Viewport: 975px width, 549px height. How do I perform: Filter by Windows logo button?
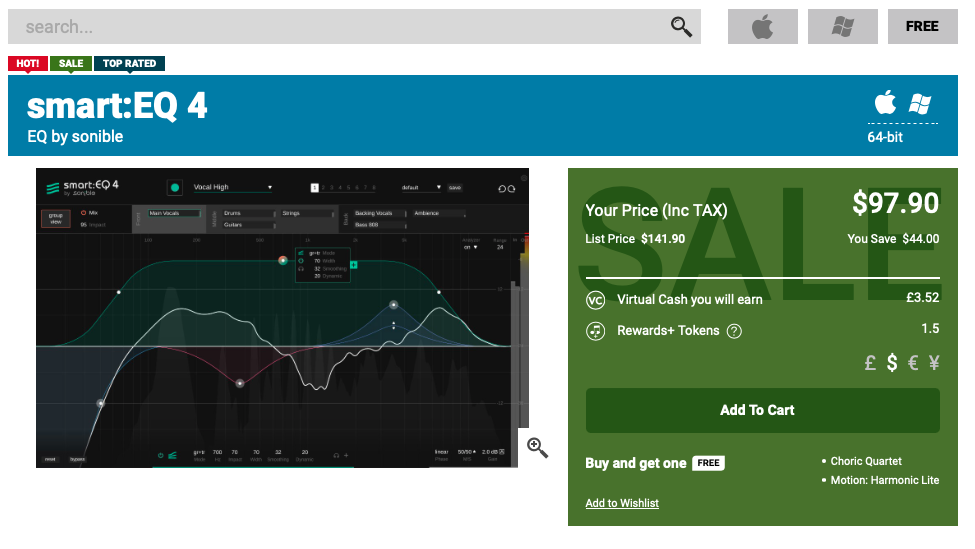843,27
